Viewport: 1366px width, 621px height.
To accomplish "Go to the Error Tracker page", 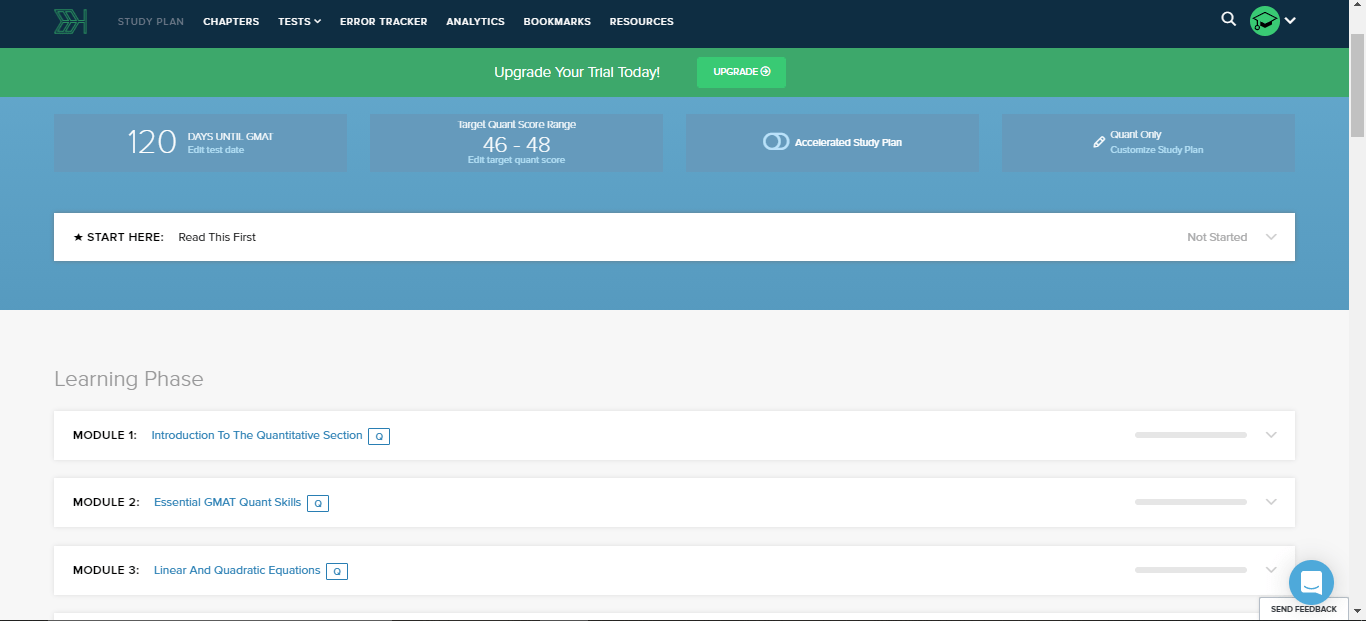I will pos(383,21).
